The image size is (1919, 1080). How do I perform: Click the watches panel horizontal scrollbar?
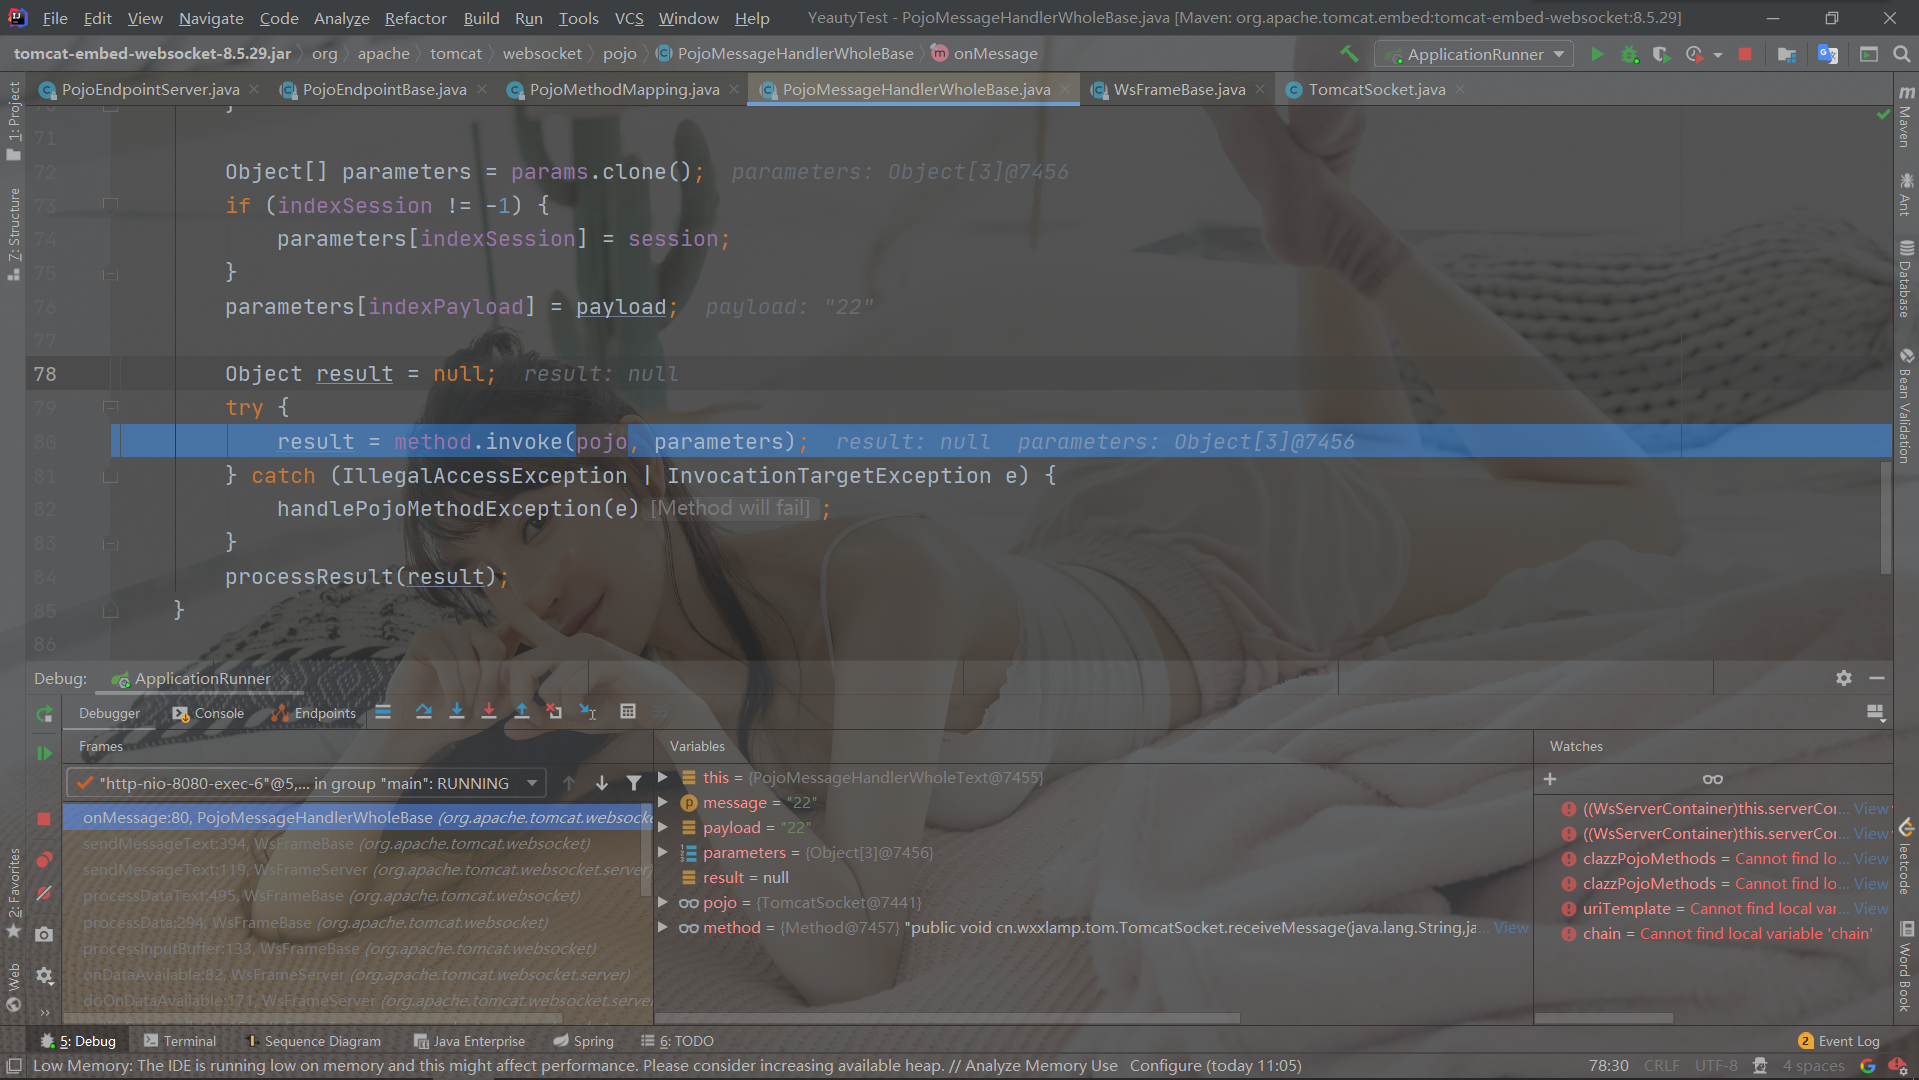1604,1018
